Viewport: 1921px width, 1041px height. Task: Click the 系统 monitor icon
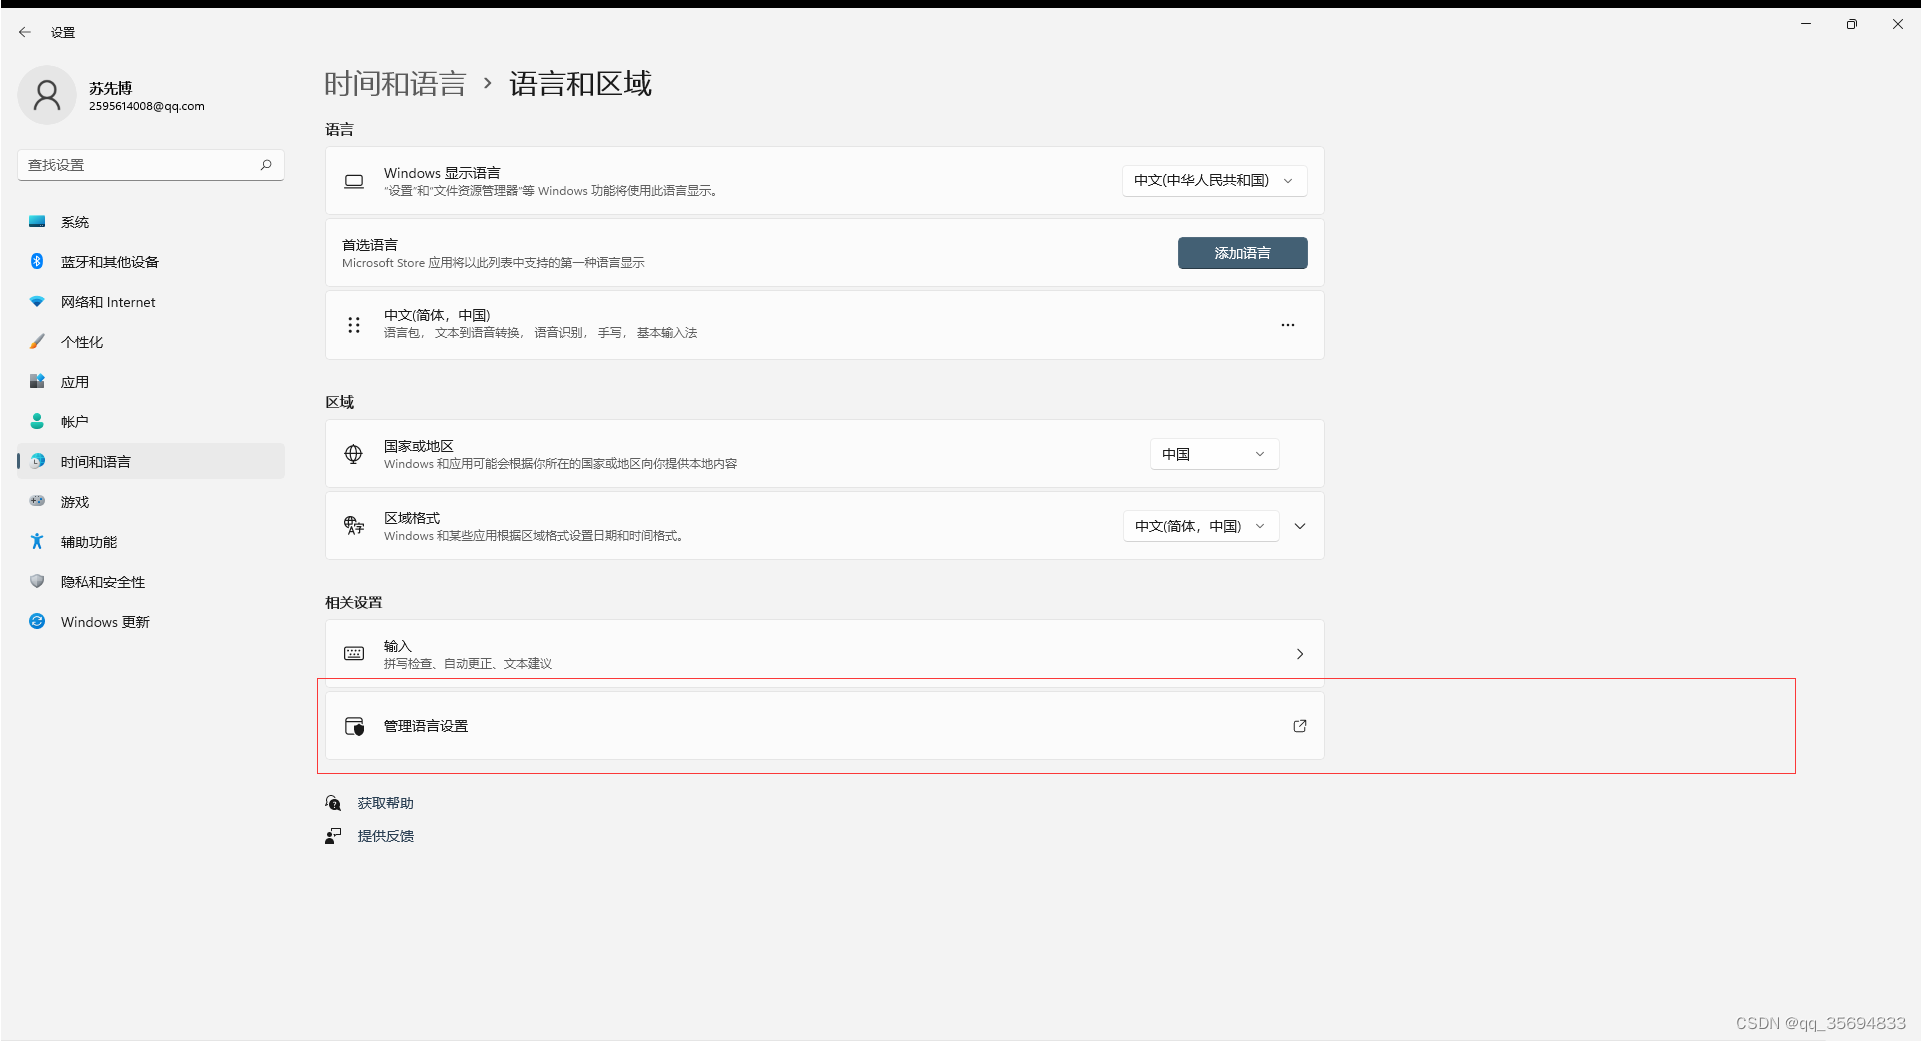click(x=37, y=221)
